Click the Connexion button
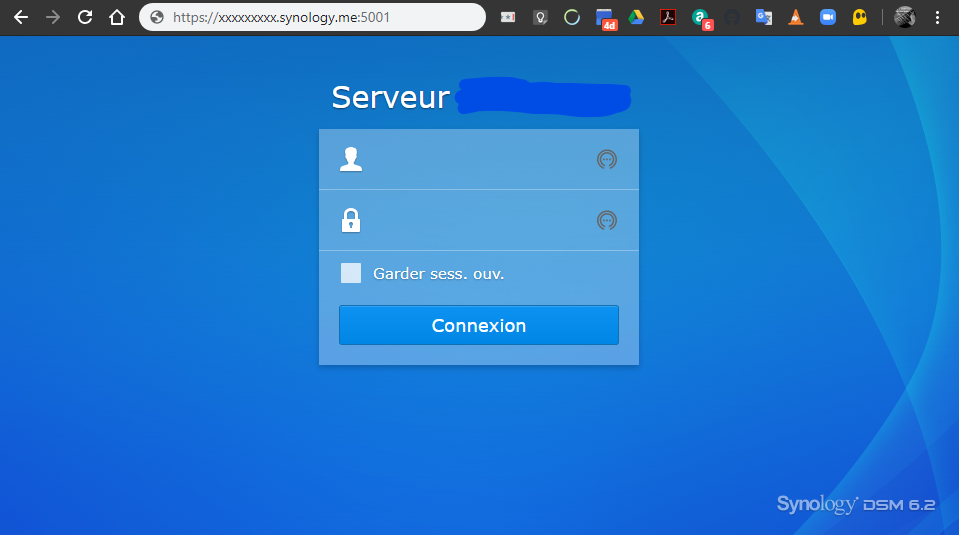This screenshot has width=959, height=535. (479, 325)
